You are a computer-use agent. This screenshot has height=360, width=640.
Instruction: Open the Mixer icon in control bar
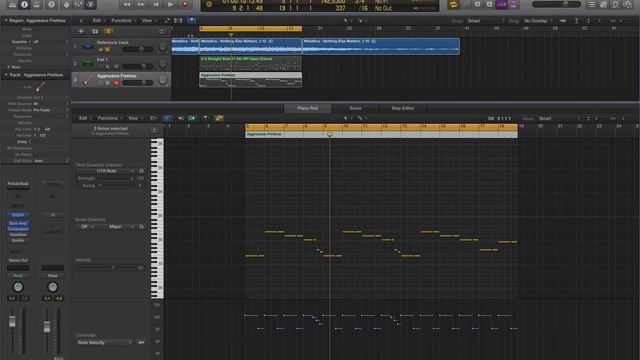[x=78, y=4]
